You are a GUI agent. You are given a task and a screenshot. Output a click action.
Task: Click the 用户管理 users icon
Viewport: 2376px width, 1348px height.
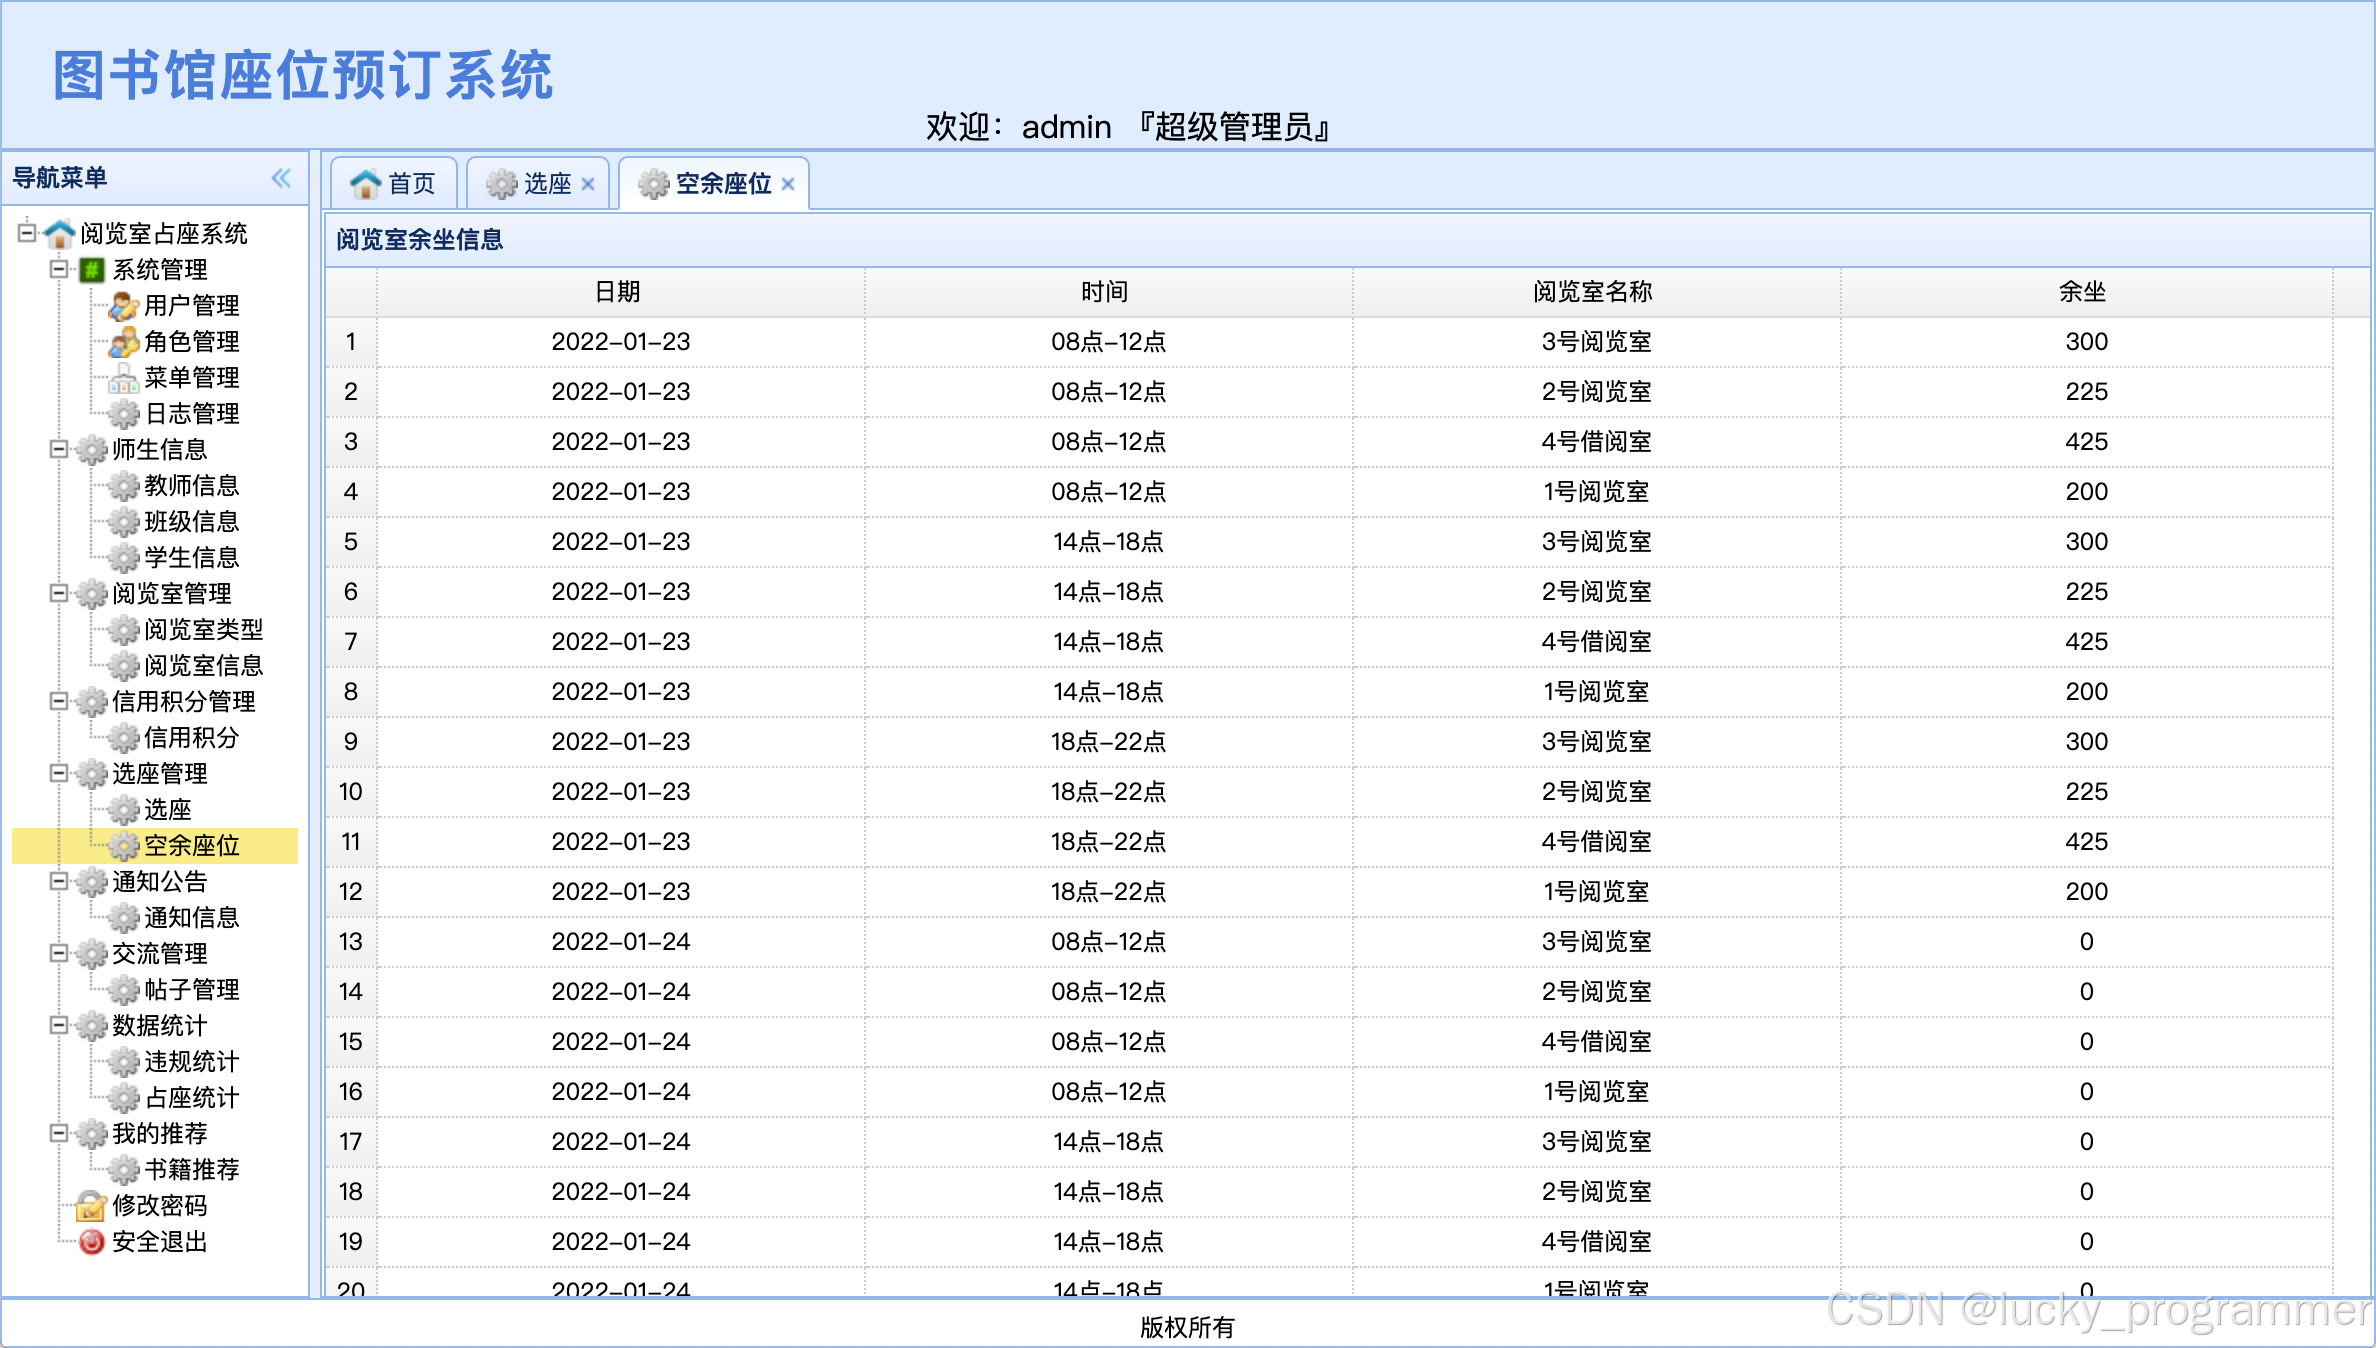tap(123, 306)
